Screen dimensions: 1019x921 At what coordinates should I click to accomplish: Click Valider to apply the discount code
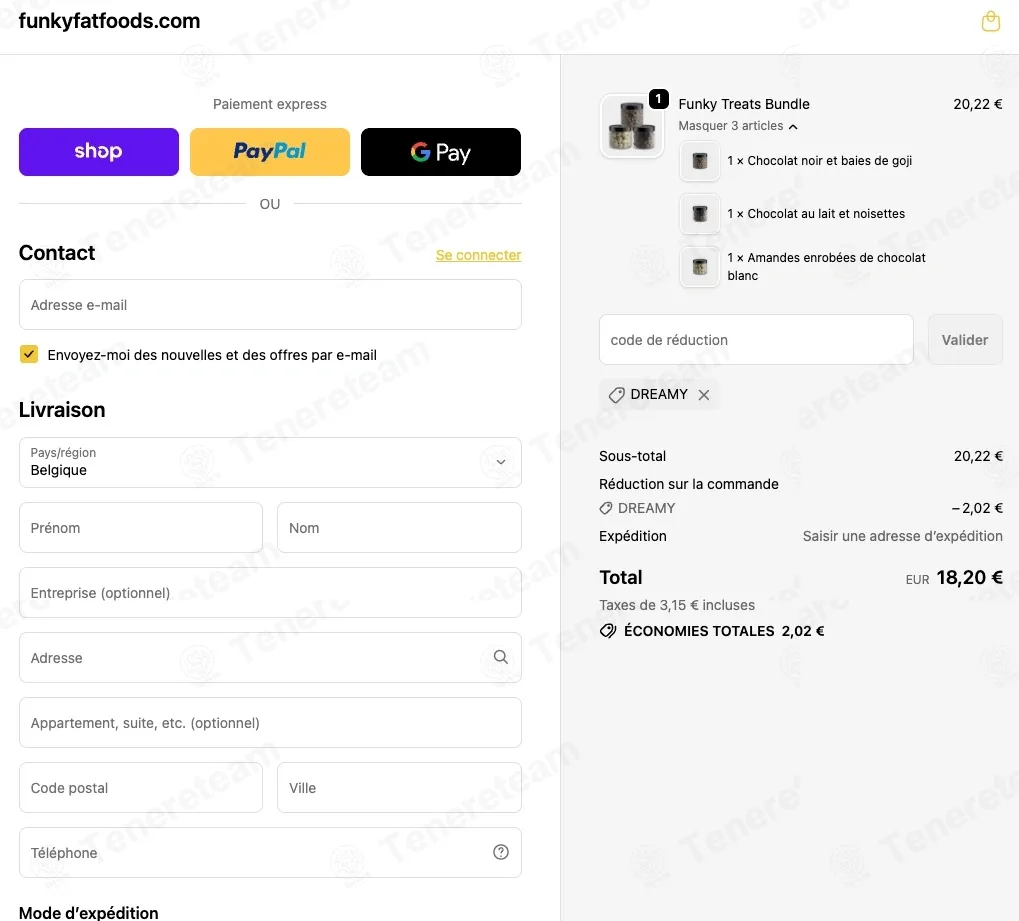point(964,340)
